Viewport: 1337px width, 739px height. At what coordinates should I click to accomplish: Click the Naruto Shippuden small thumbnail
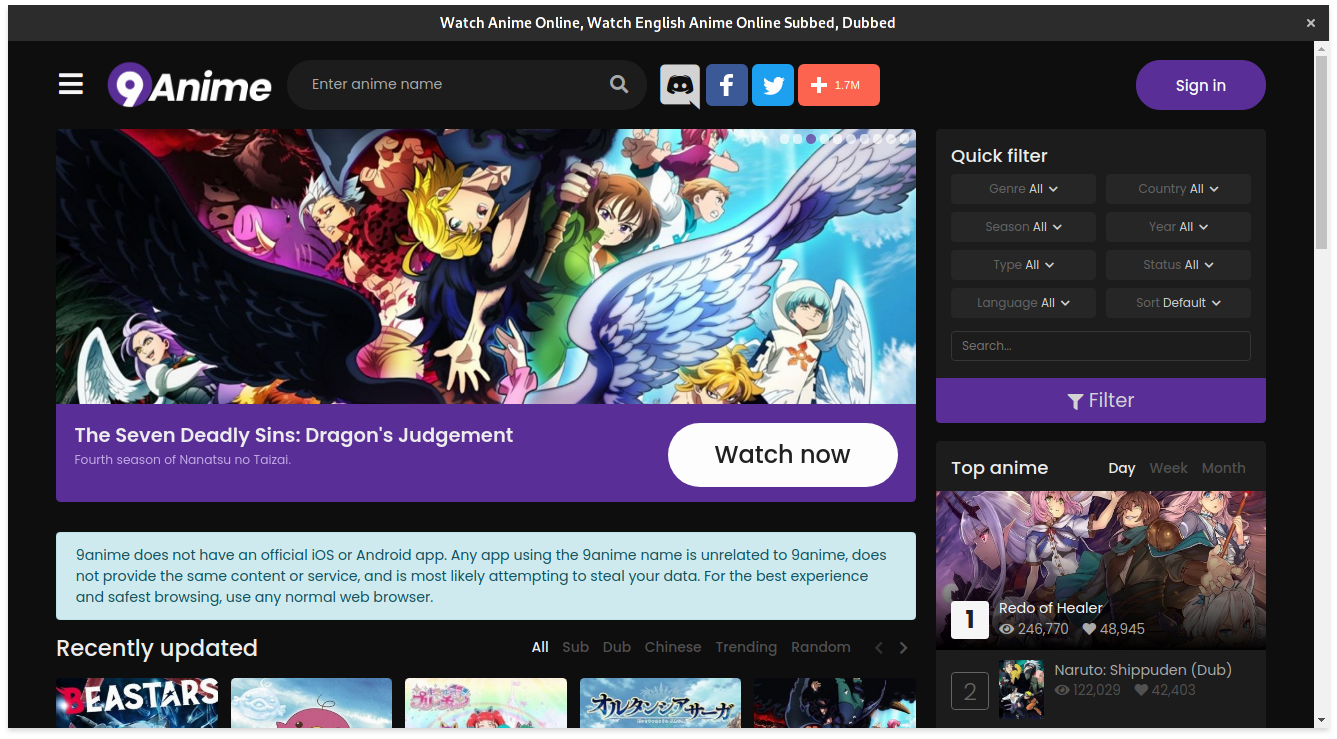coord(1021,689)
